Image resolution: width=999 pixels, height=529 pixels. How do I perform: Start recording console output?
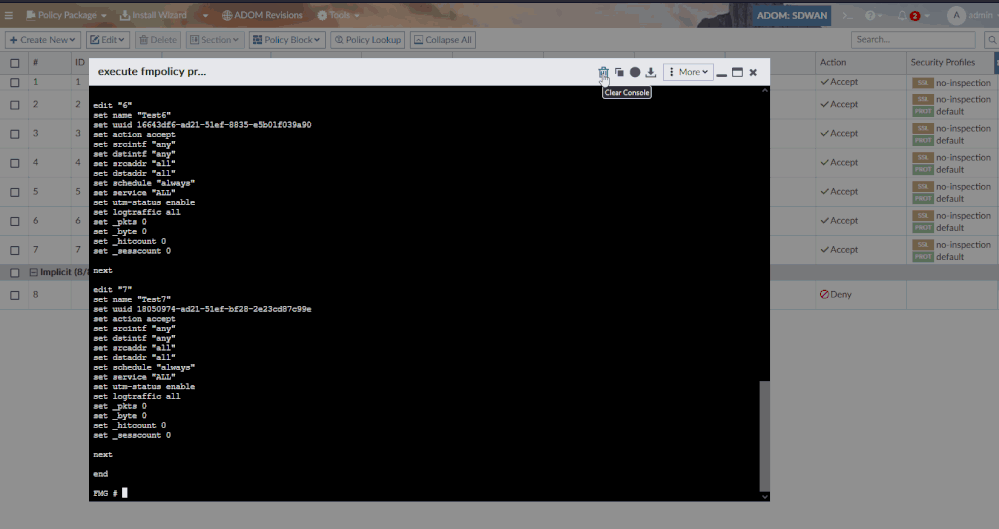tap(635, 72)
